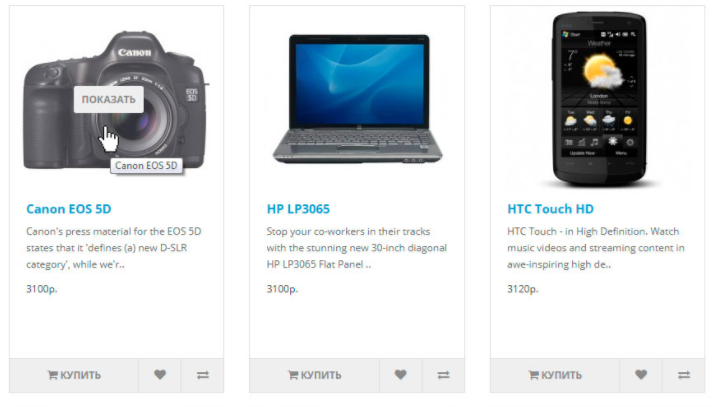Compare the Canon EOS 5D product
713x407 pixels.
(202, 375)
